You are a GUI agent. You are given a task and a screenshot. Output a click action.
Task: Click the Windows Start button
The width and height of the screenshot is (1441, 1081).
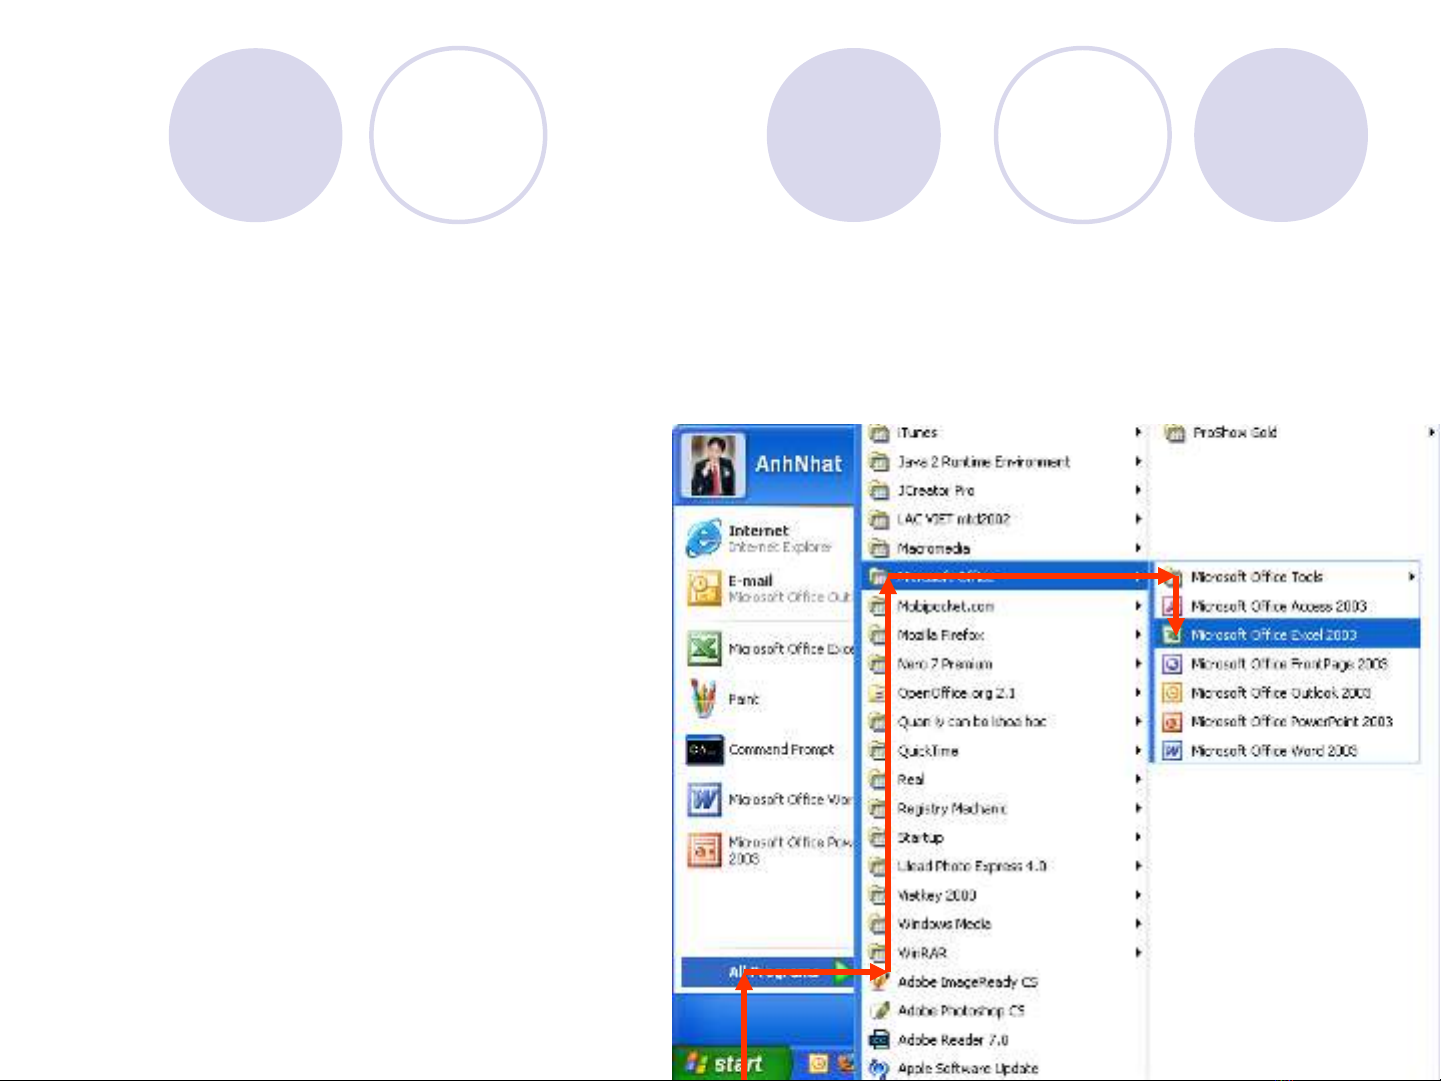[x=728, y=1064]
